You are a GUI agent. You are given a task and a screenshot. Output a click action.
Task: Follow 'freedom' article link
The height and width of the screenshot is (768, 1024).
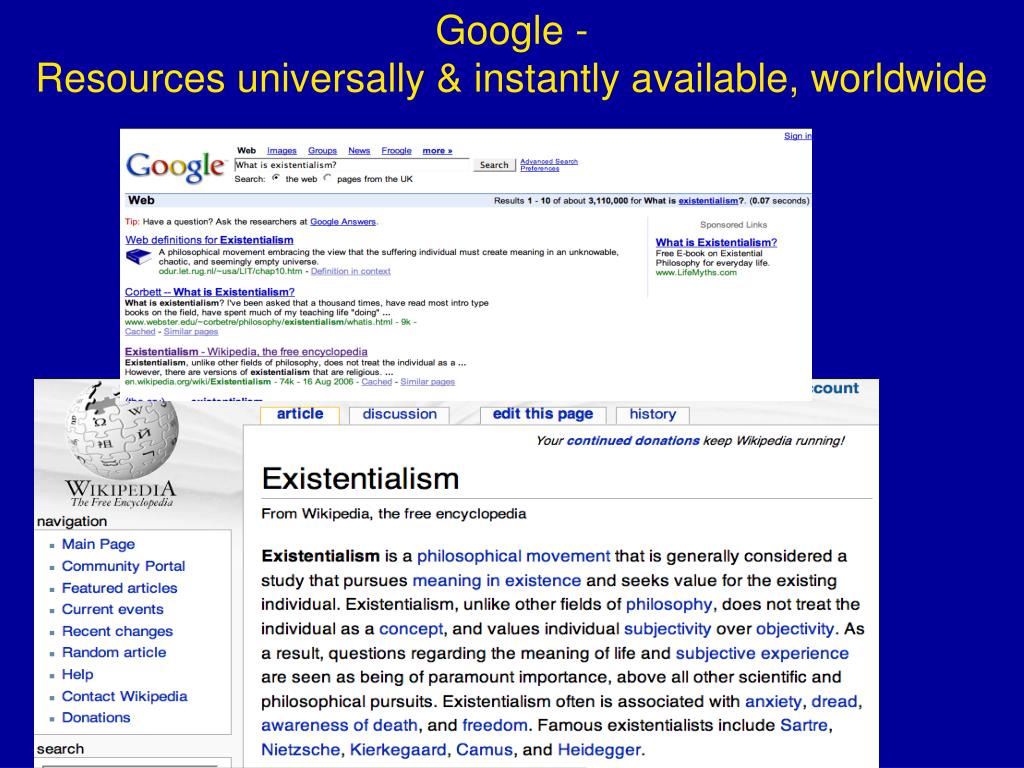tap(494, 726)
